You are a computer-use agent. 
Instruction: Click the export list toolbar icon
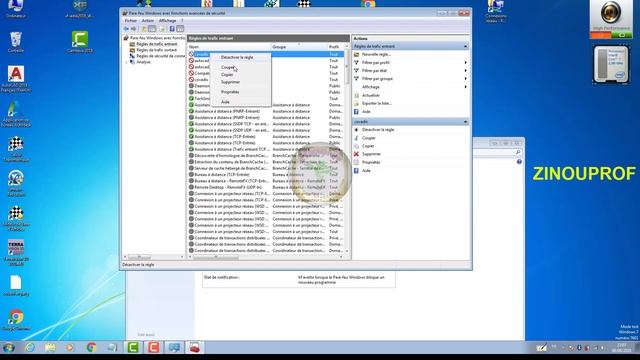[x=162, y=29]
